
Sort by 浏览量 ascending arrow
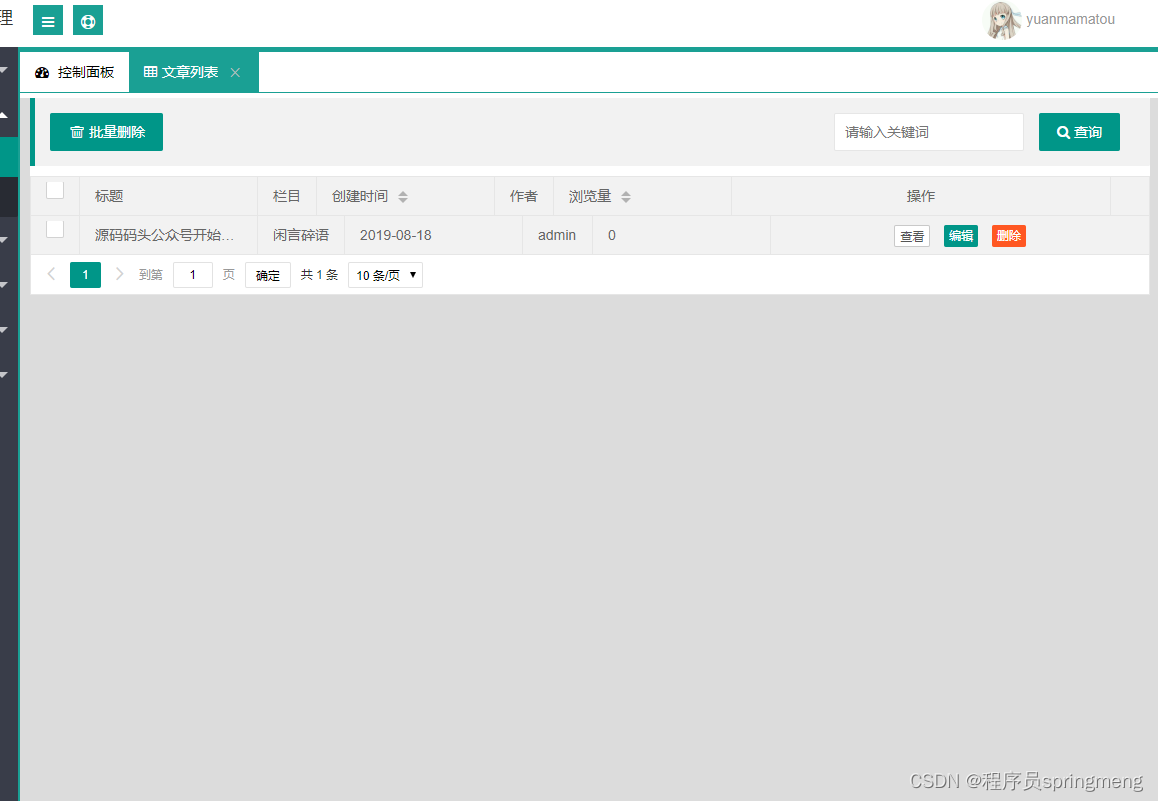pyautogui.click(x=626, y=193)
